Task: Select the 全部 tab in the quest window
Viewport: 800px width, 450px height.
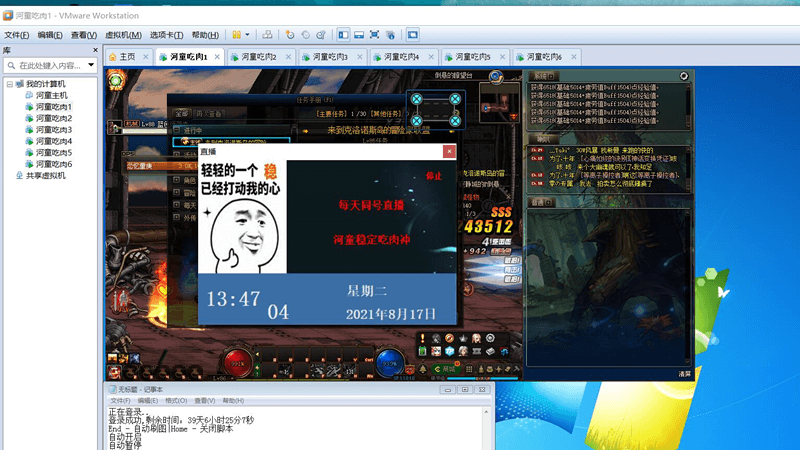Action: point(182,113)
